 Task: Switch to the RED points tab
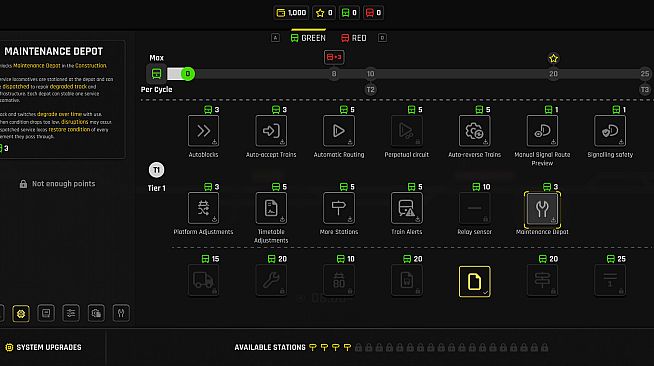(354, 38)
